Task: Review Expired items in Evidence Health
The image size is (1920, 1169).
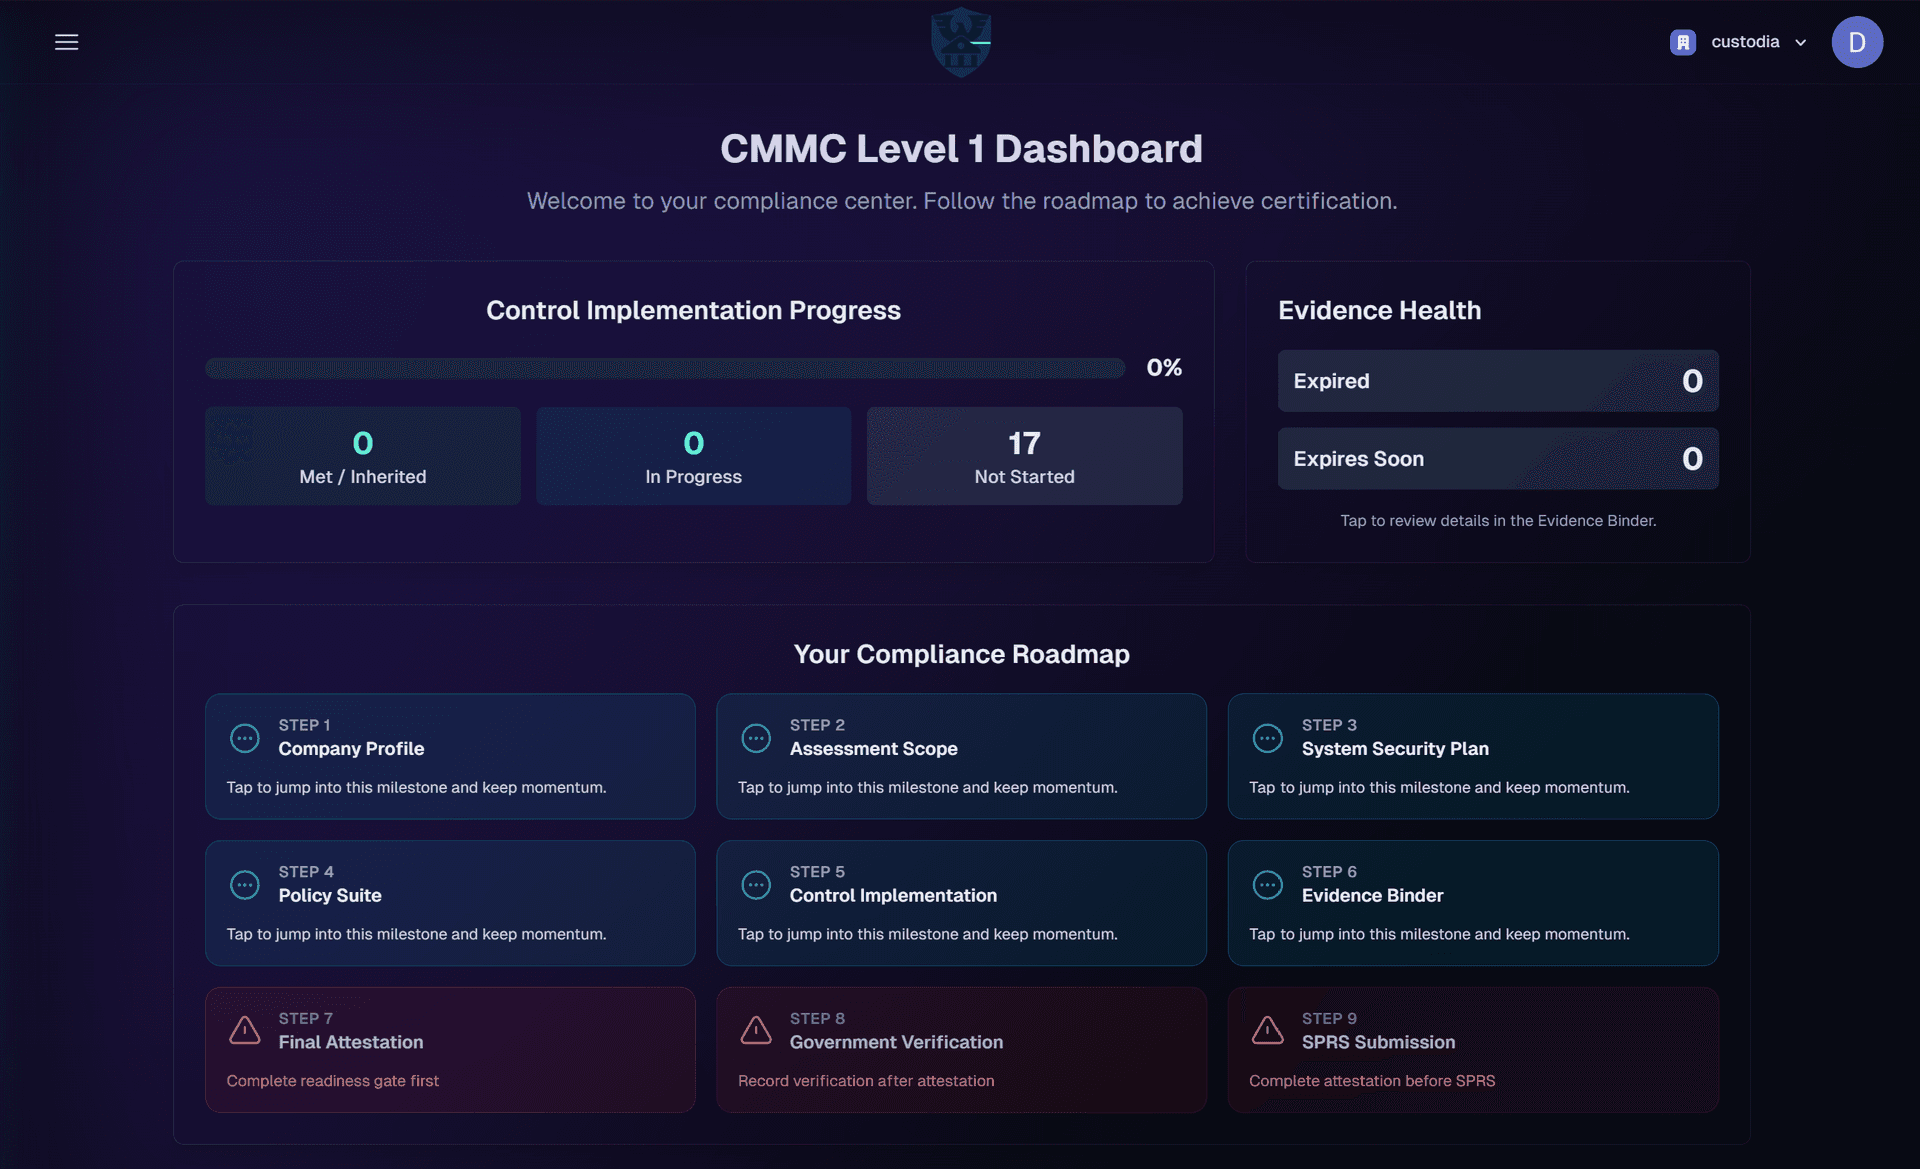Action: [1497, 381]
